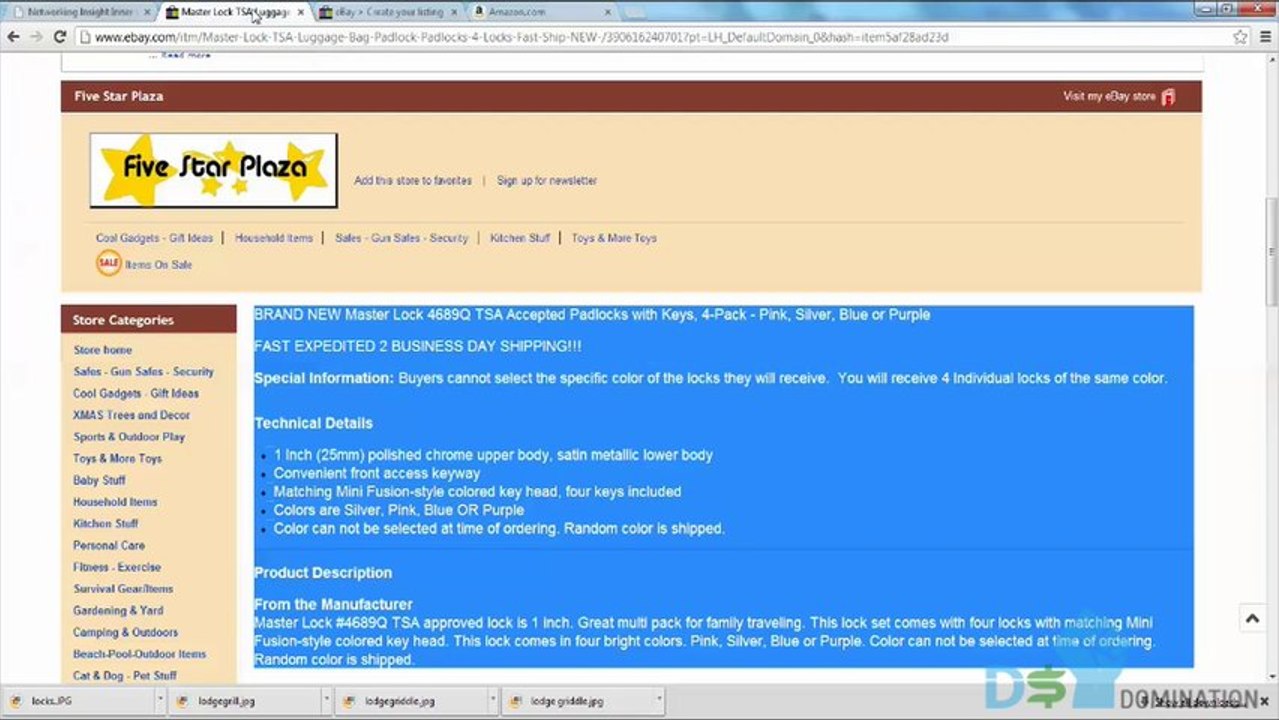This screenshot has height=720, width=1279.
Task: Open the Baby Stuff category
Action: 99,480
